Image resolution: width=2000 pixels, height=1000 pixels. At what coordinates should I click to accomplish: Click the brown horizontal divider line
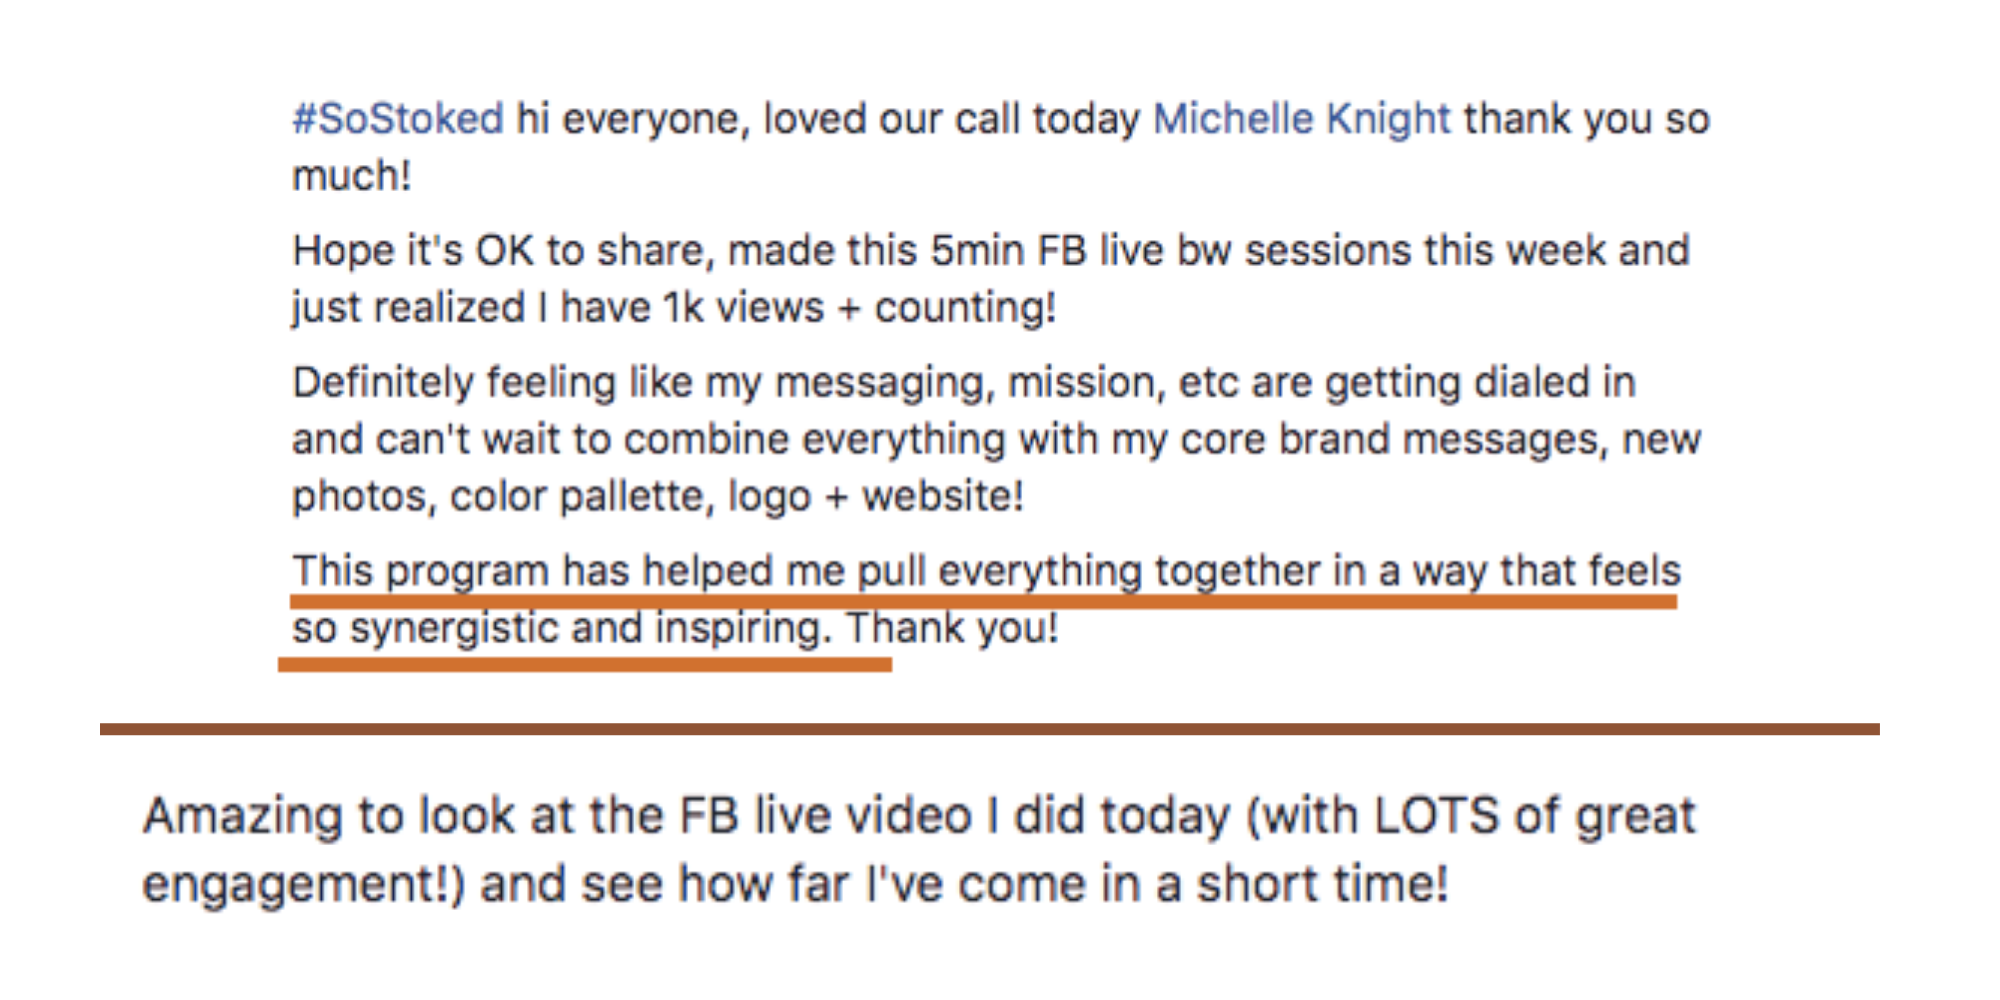[x=990, y=729]
